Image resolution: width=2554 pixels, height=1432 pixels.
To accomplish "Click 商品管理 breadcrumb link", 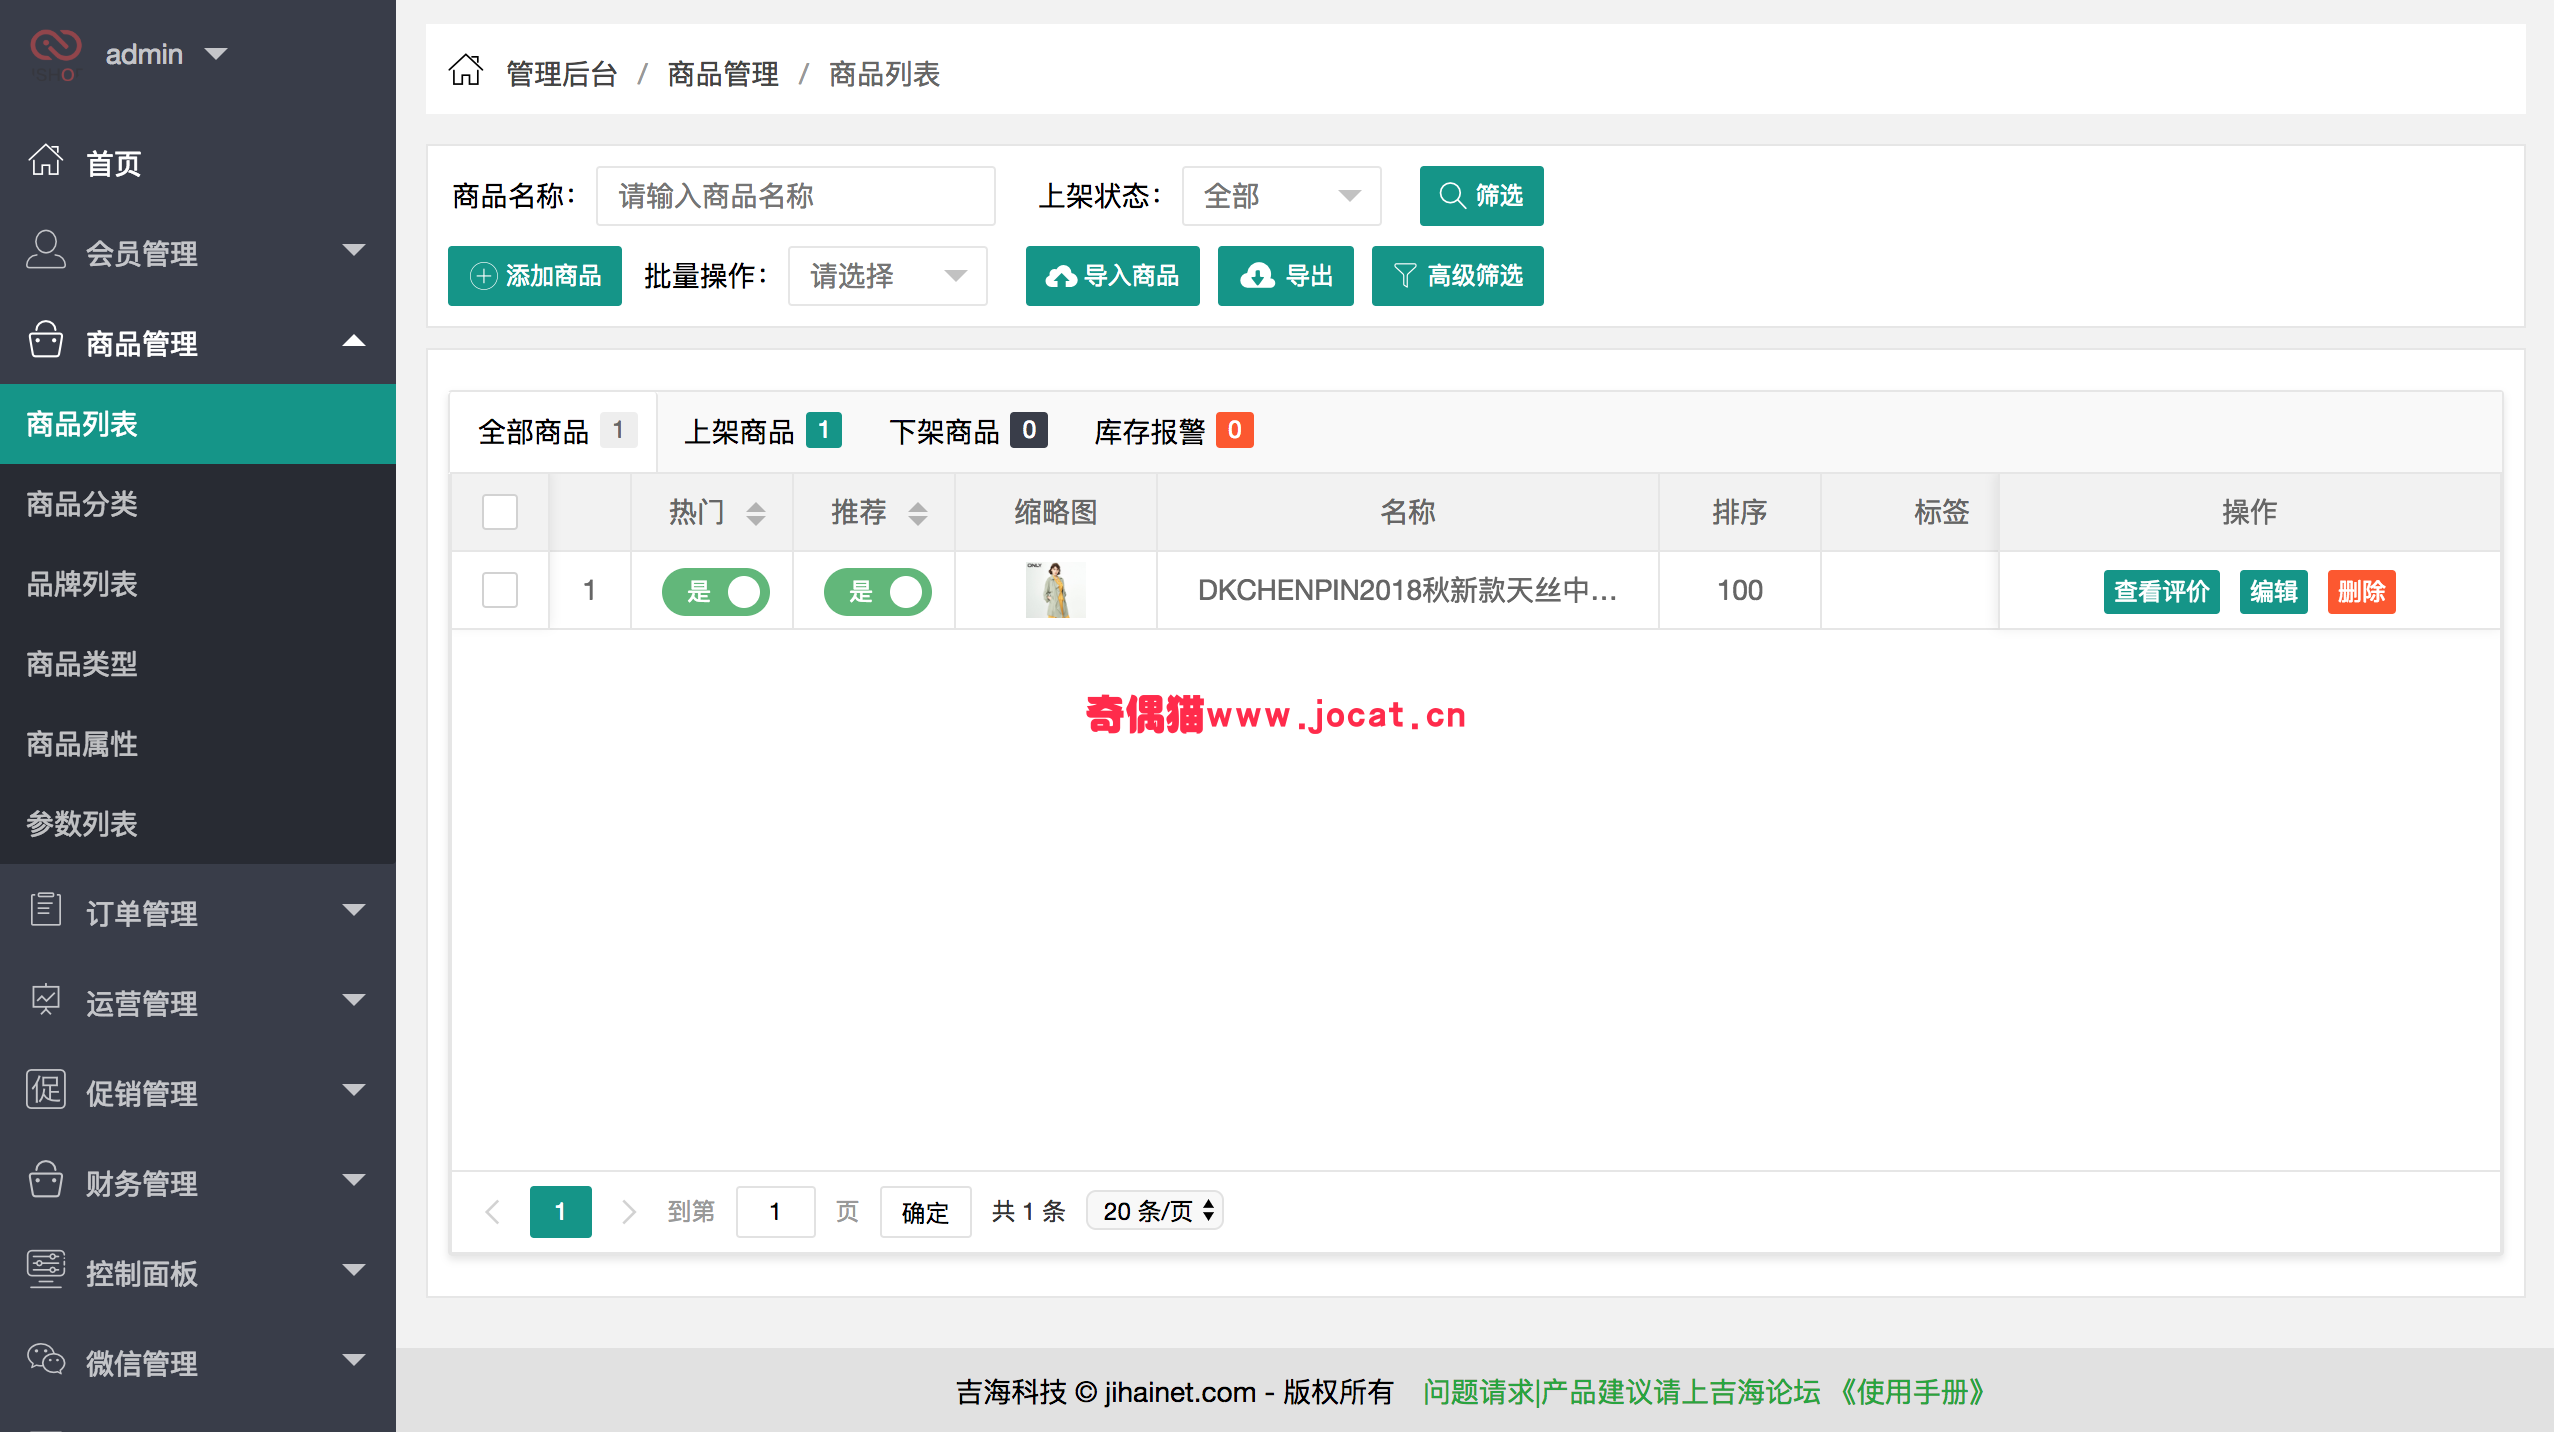I will click(x=722, y=74).
